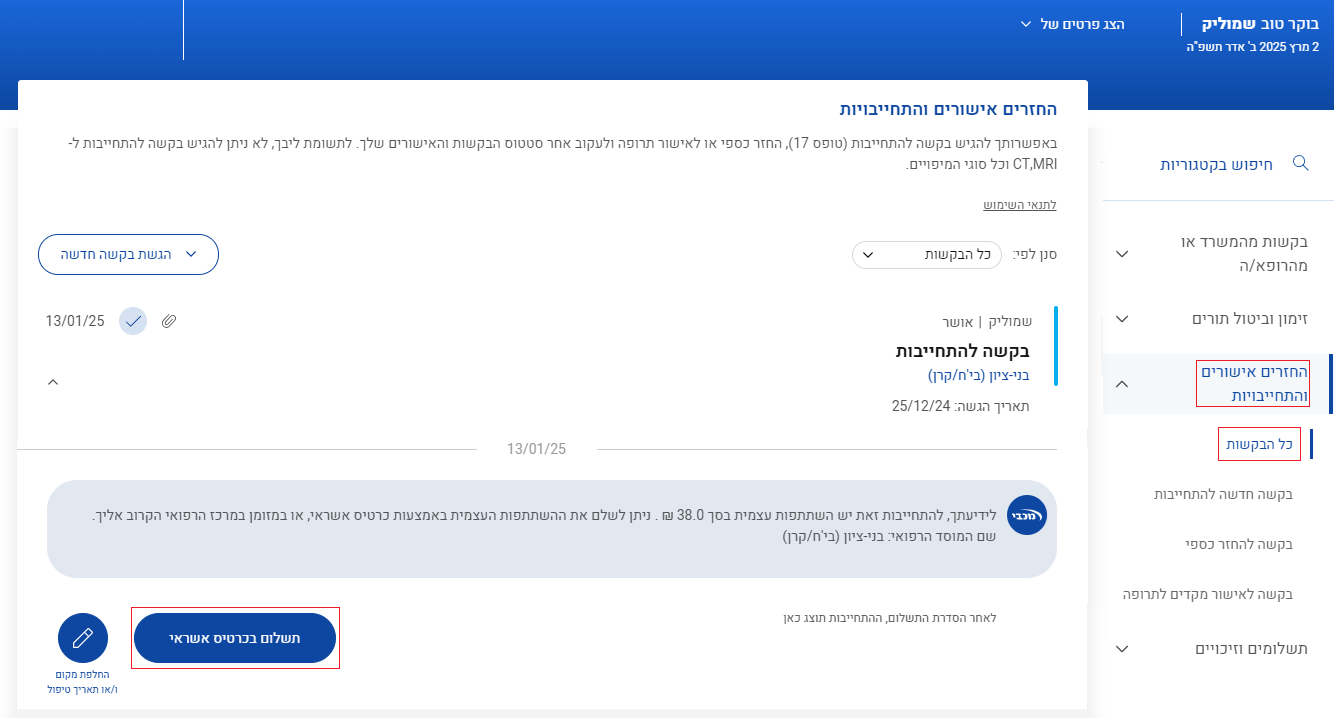Image resolution: width=1334 pixels, height=718 pixels.
Task: Open 'בקשה להחזר כספי' menu item
Action: [1237, 544]
